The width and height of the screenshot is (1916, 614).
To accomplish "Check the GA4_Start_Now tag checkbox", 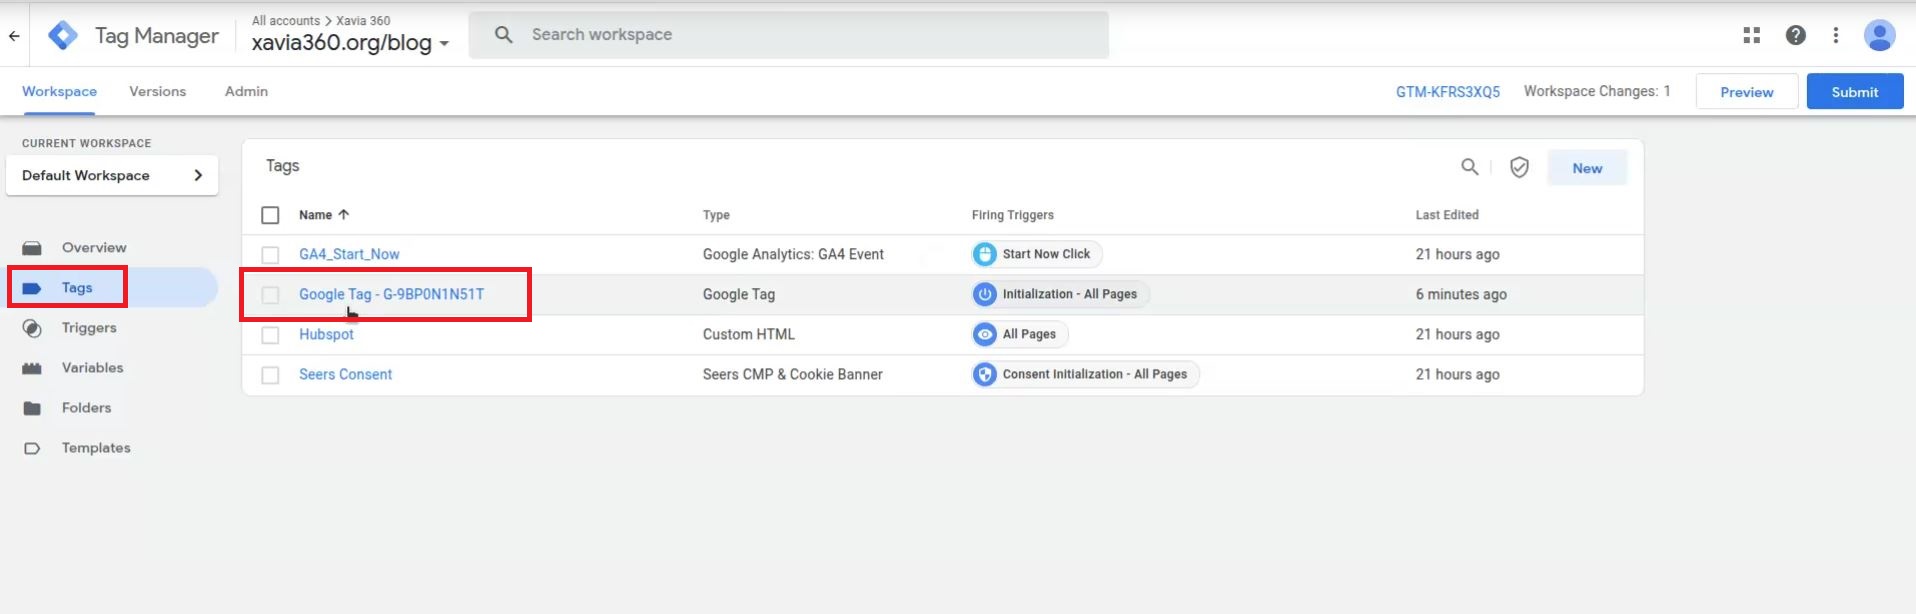I will pos(270,255).
